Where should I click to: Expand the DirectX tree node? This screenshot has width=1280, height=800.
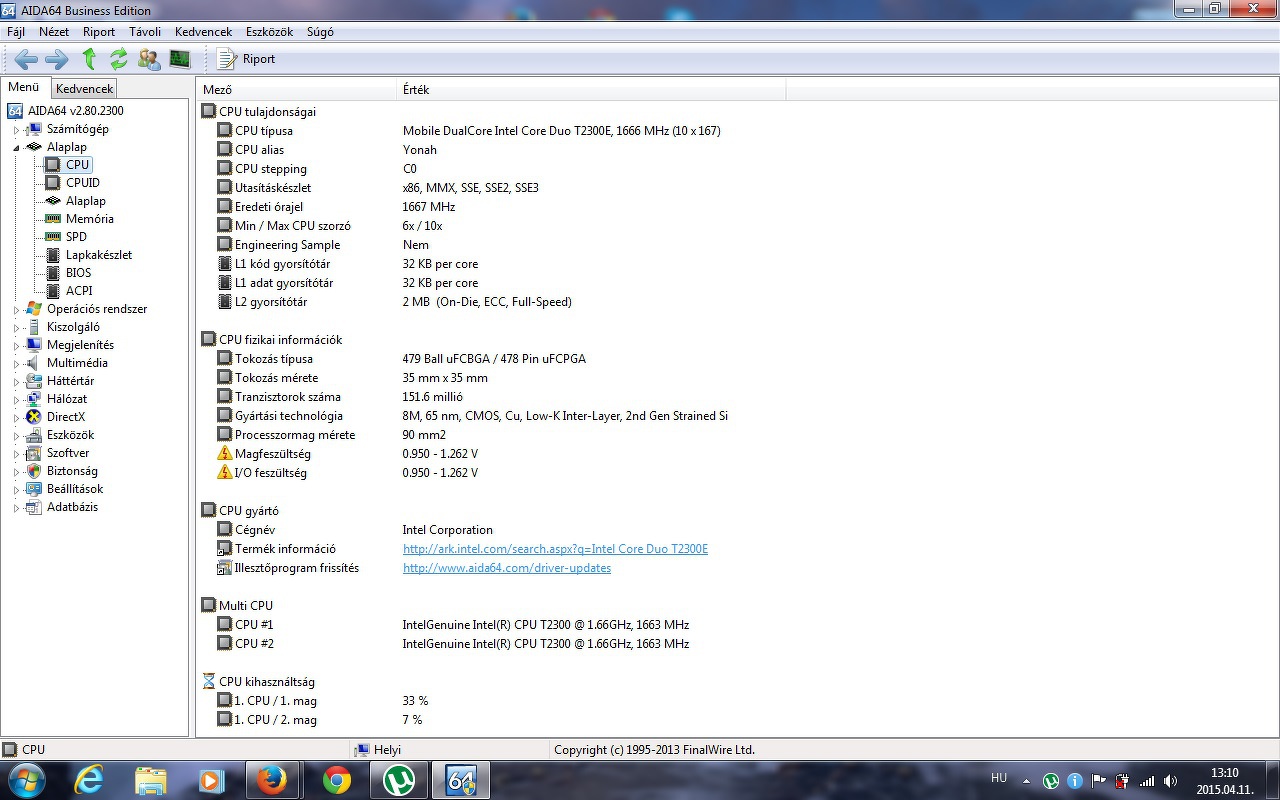pyautogui.click(x=16, y=417)
